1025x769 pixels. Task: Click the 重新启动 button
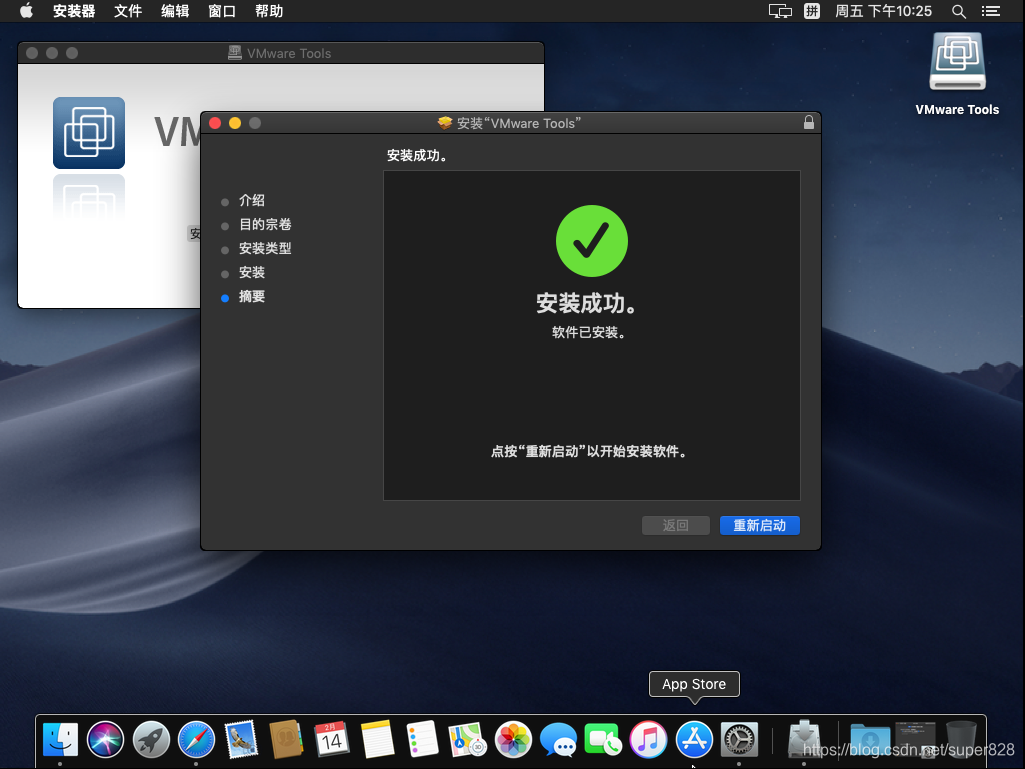click(759, 525)
